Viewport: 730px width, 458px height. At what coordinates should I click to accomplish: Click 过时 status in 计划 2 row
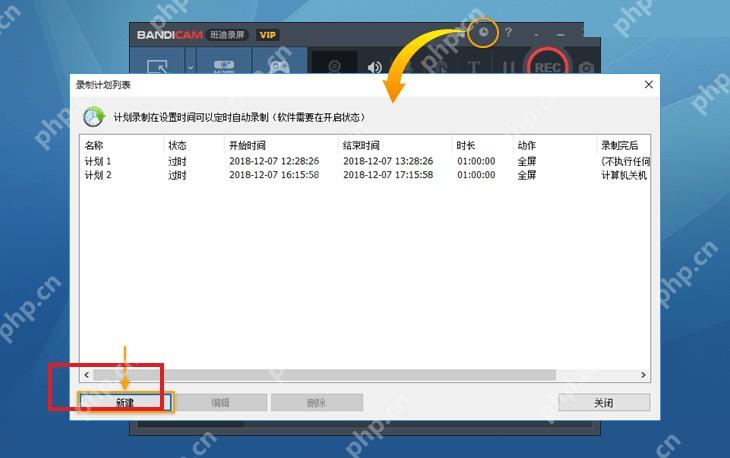click(x=177, y=175)
